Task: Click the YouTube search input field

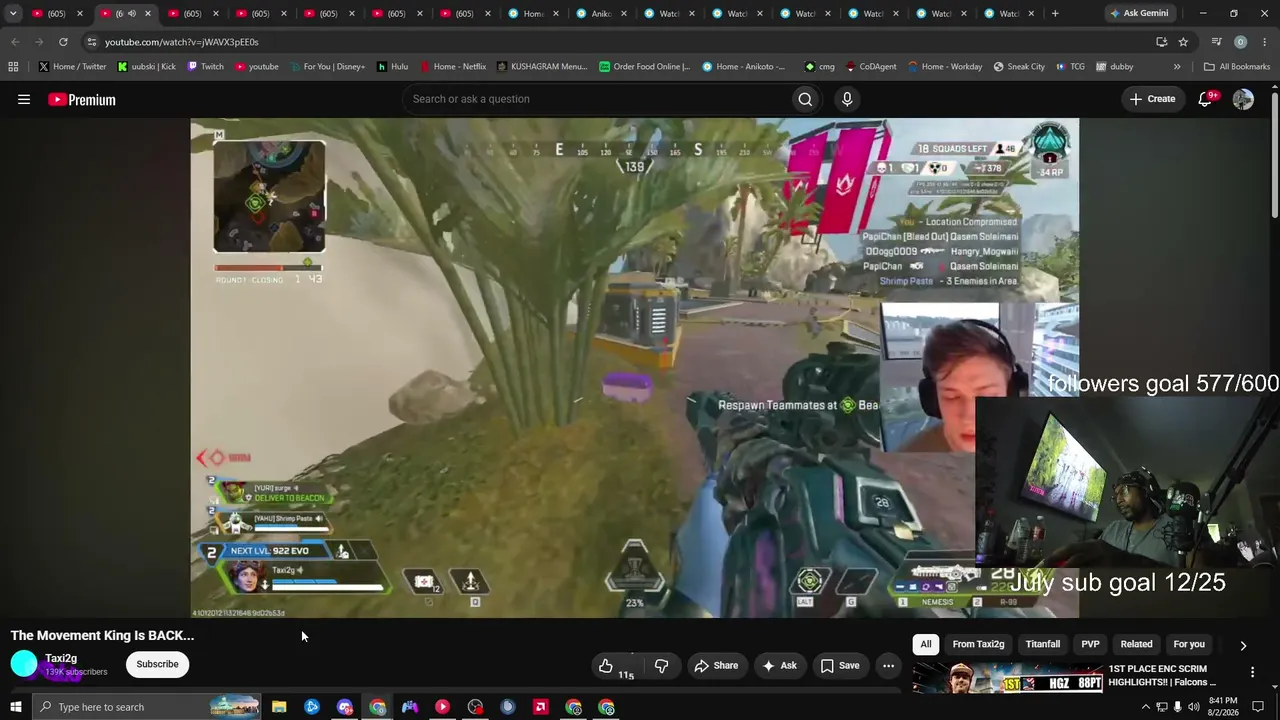Action: pos(595,99)
